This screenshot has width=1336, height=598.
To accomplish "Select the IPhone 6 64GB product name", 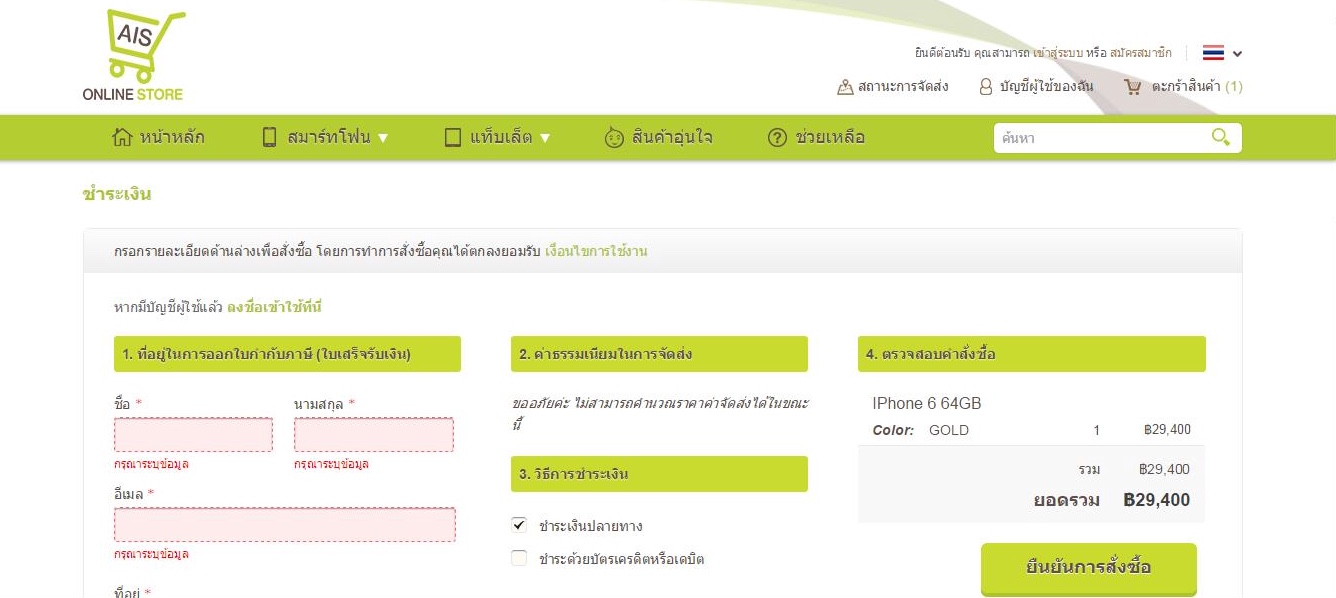I will coord(927,403).
